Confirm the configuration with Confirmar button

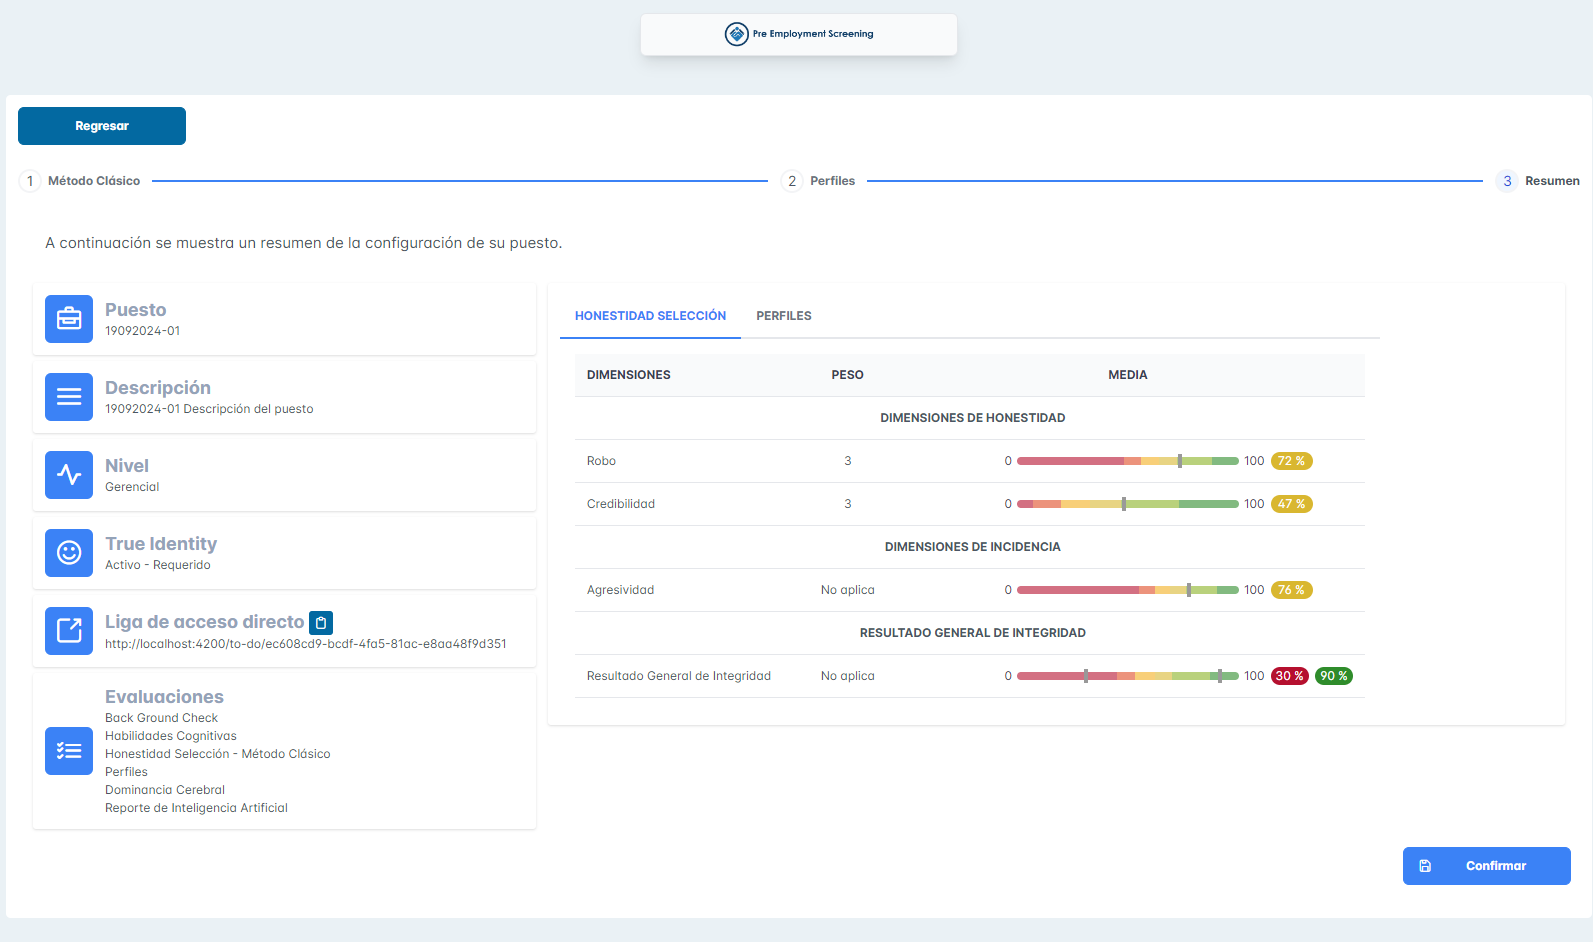(1486, 866)
